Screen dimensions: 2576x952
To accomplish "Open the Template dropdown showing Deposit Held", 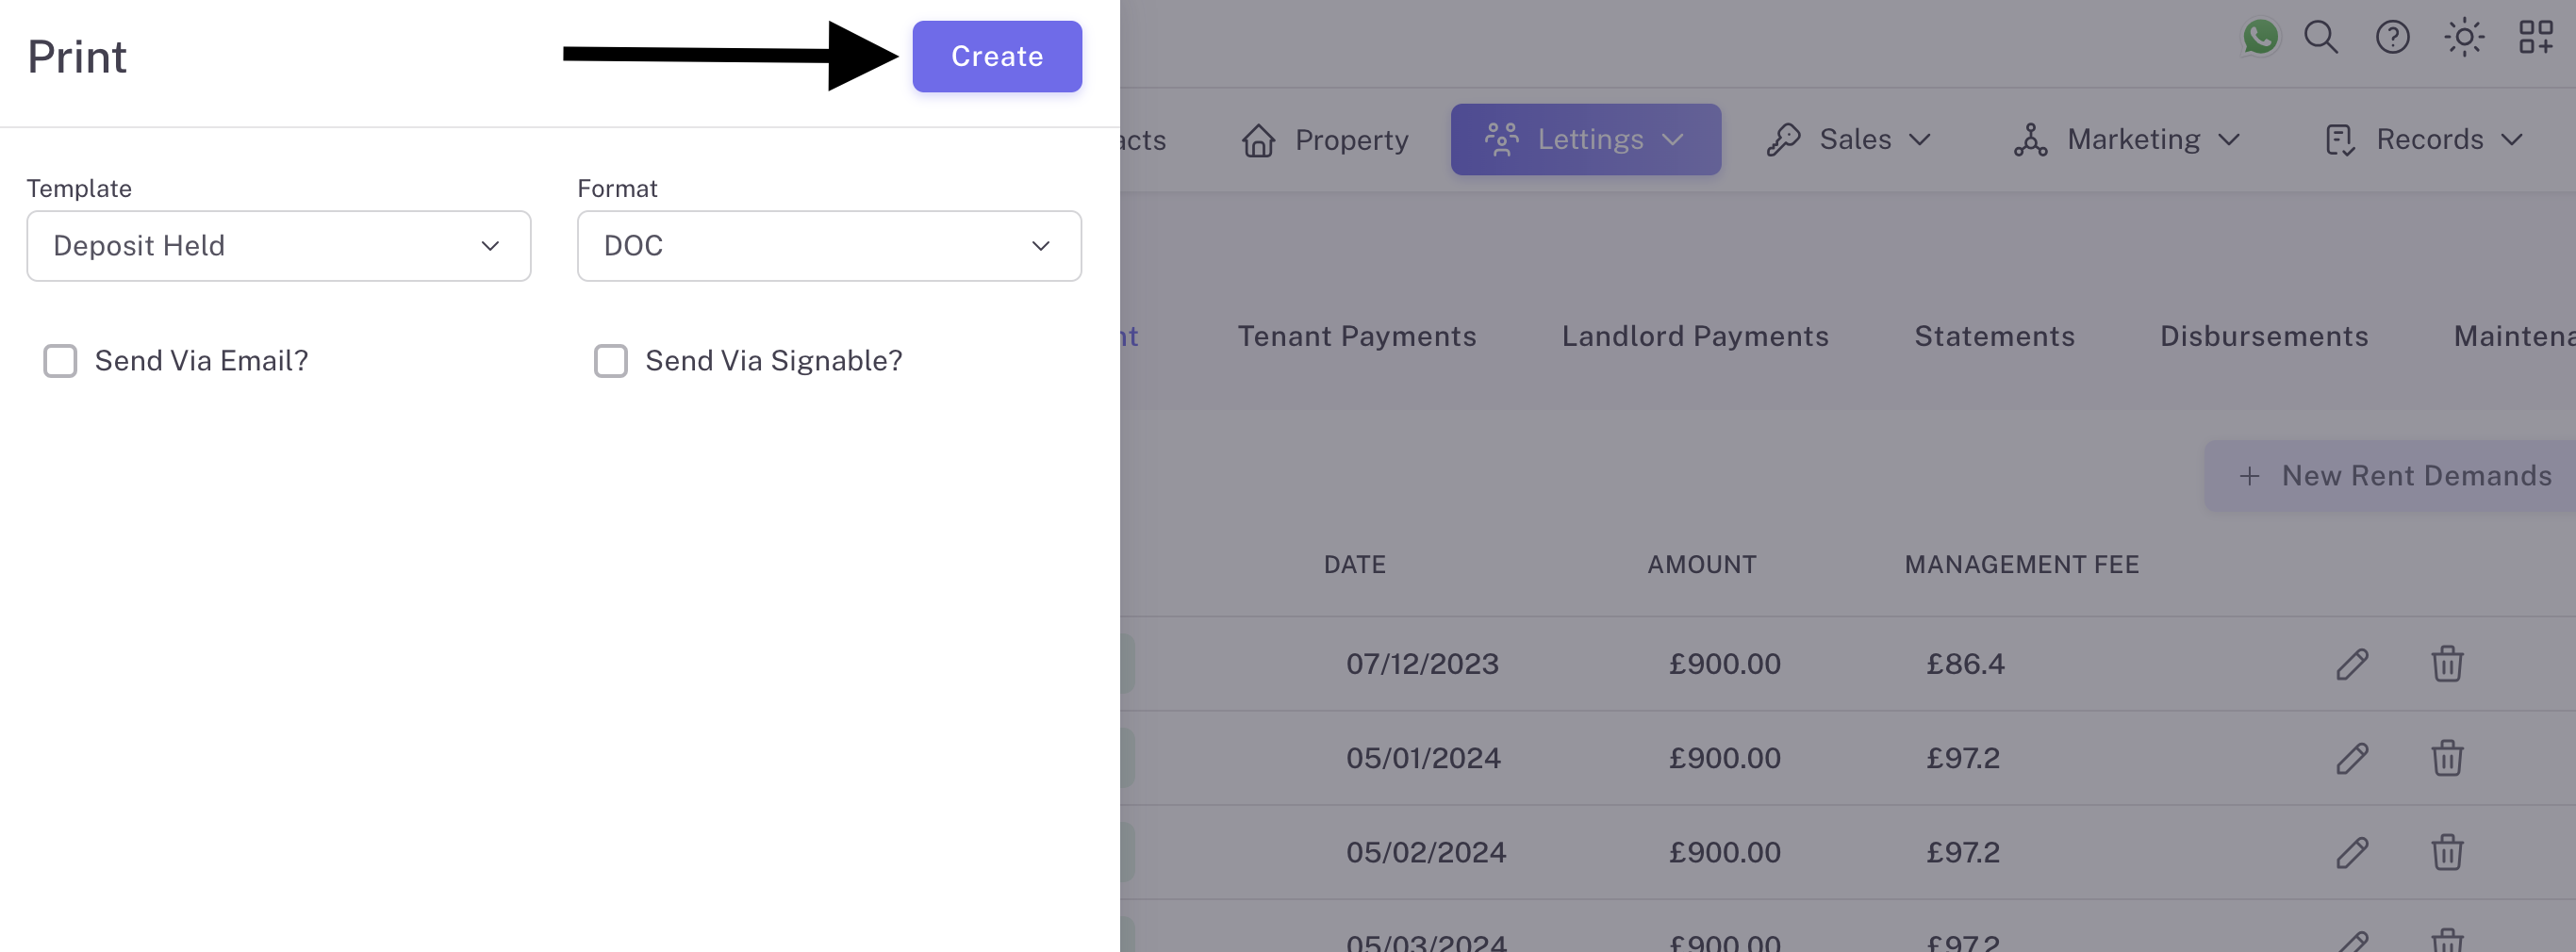I will coord(278,246).
